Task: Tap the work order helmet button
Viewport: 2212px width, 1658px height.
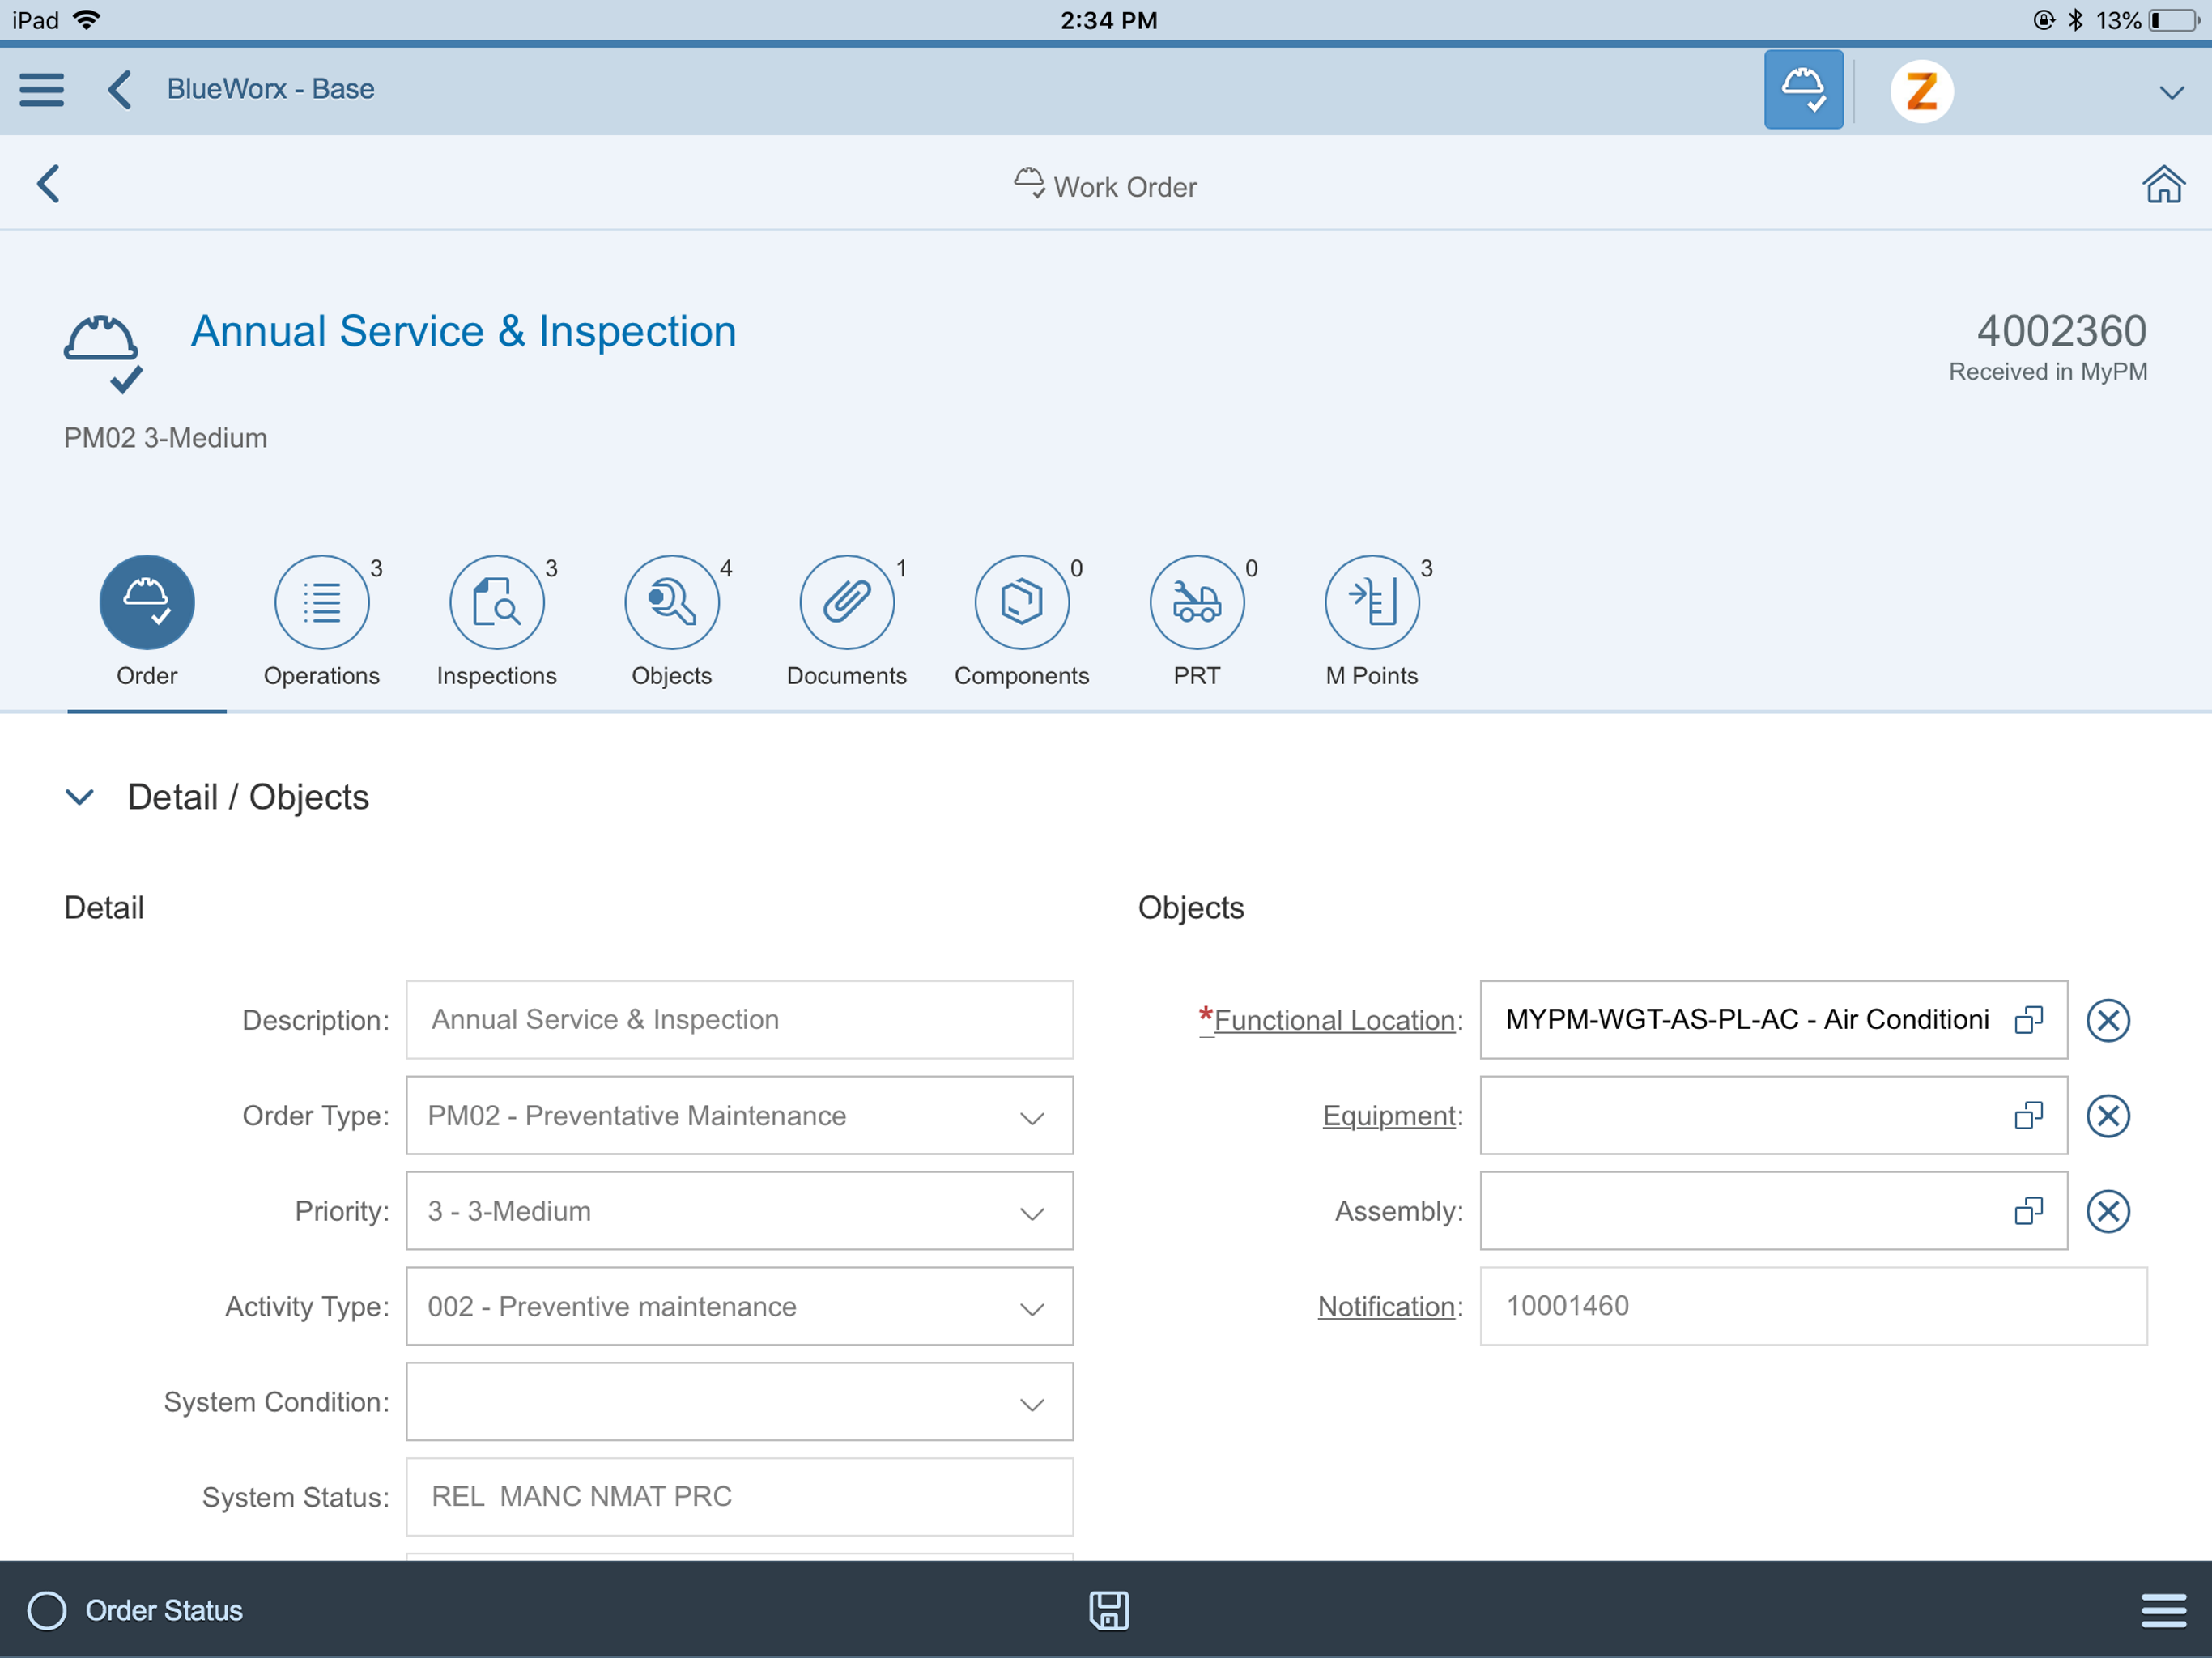Action: point(1802,90)
